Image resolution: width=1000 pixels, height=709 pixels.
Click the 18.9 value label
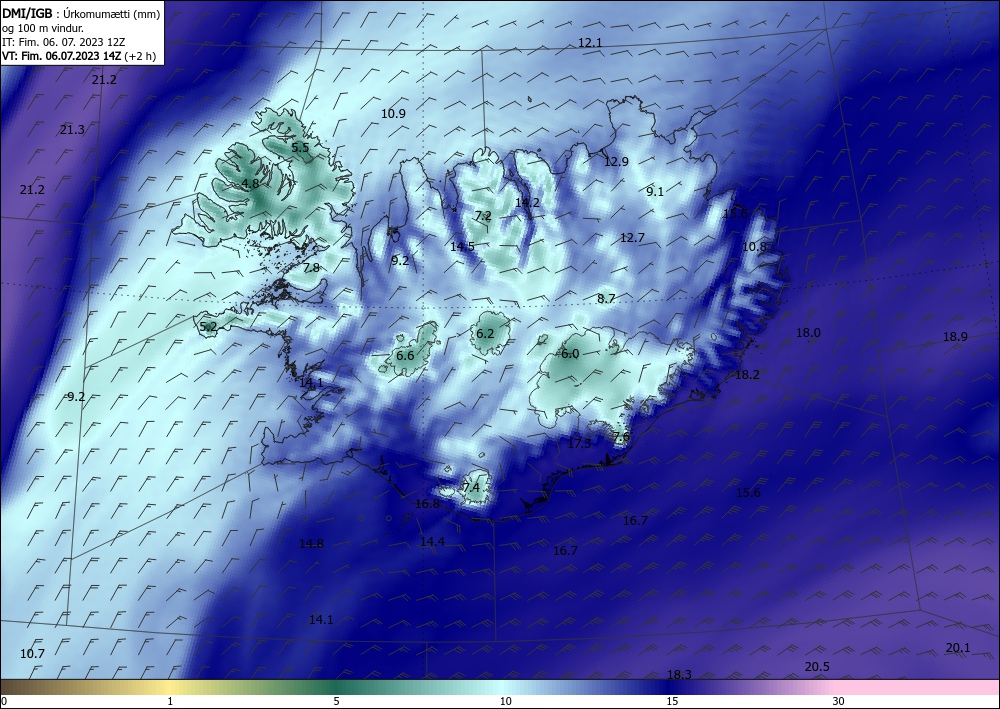pos(955,337)
